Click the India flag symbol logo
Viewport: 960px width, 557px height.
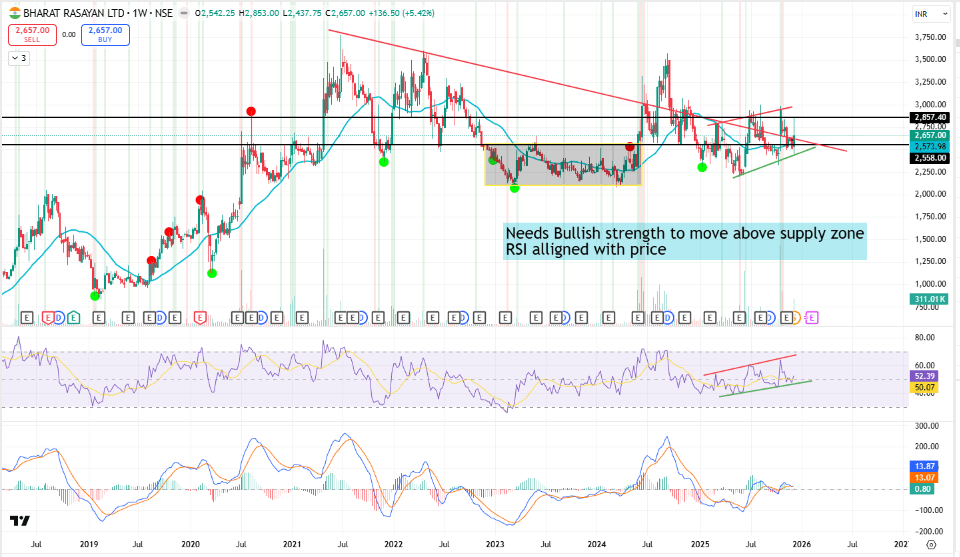pyautogui.click(x=15, y=13)
